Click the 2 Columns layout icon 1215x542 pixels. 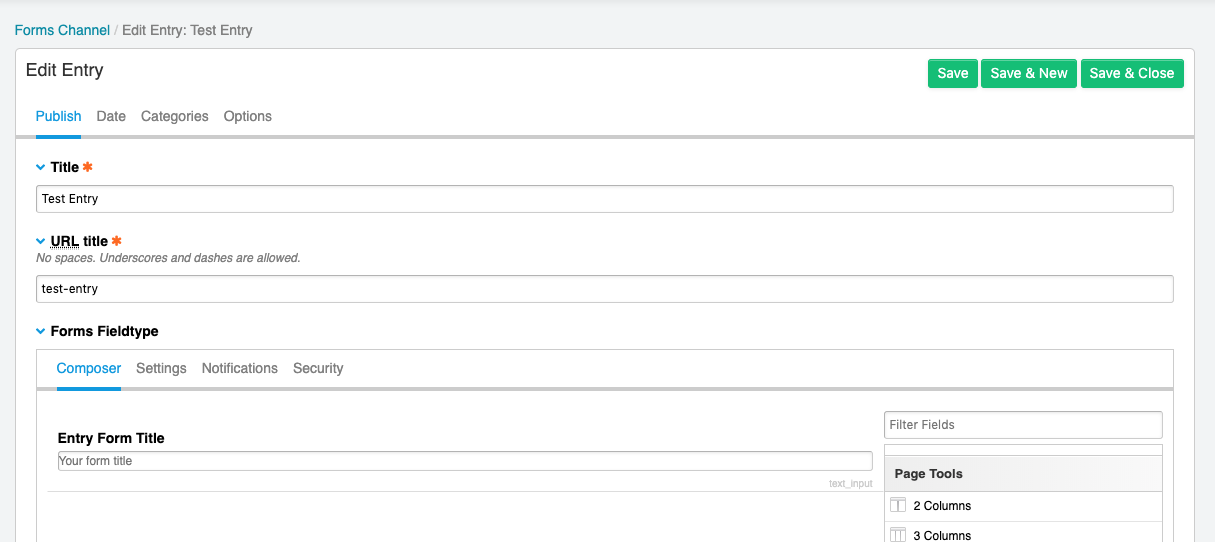pos(897,505)
